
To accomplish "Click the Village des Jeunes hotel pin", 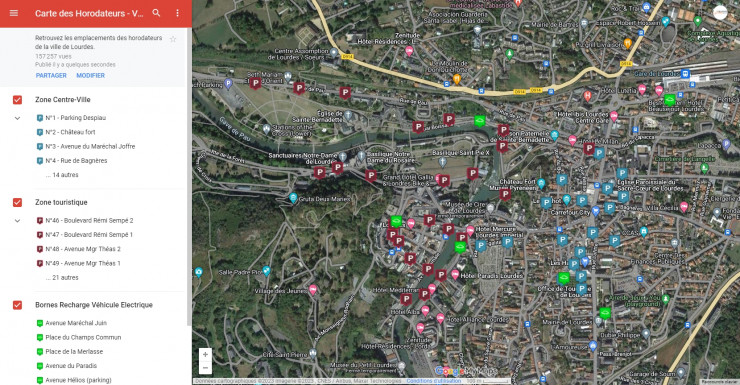I will pyautogui.click(x=312, y=289).
